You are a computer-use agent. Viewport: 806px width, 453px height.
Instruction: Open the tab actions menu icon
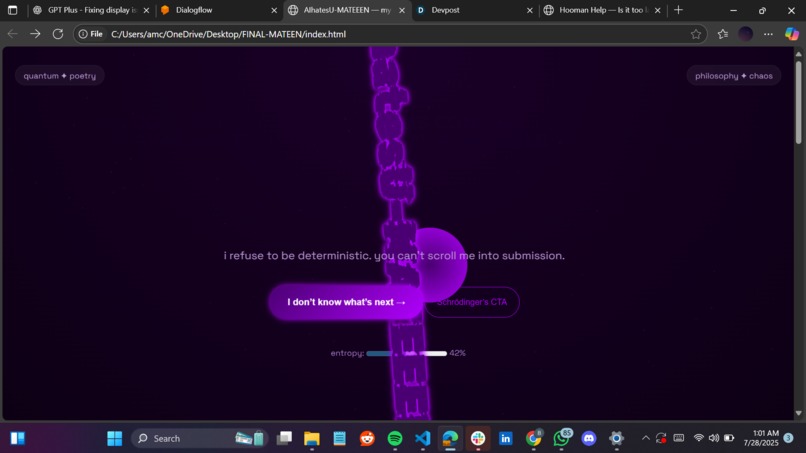tap(12, 10)
